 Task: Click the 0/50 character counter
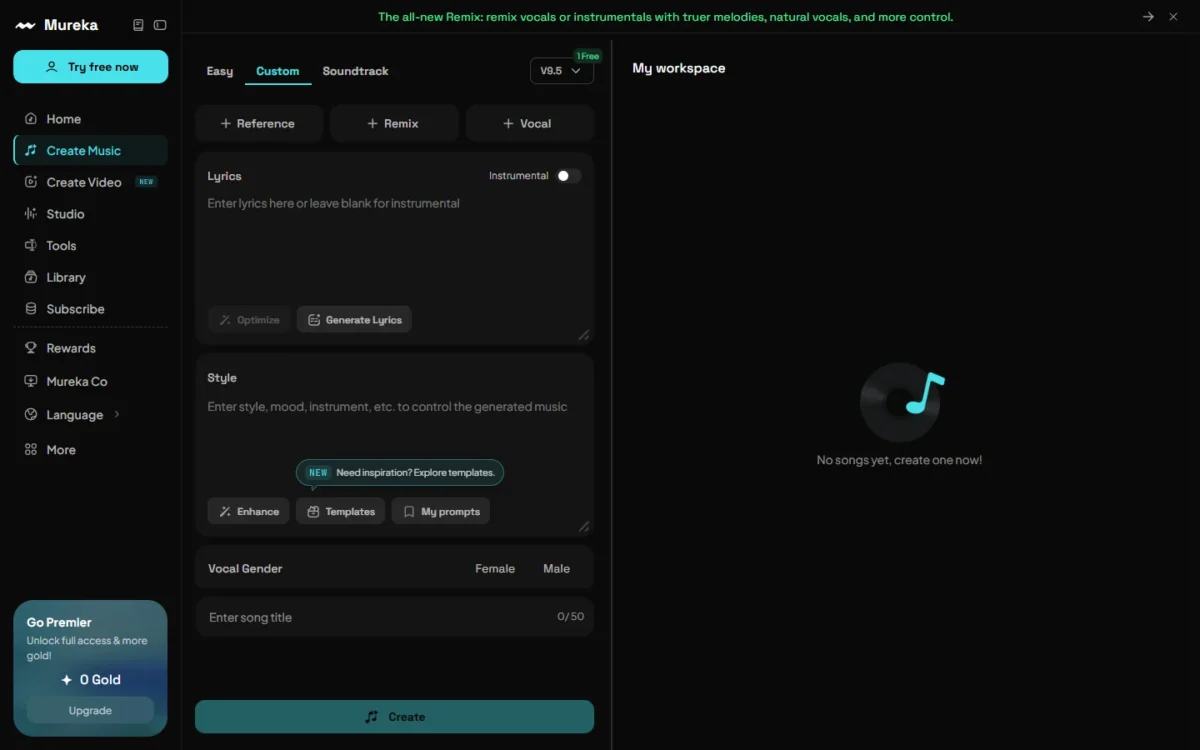(570, 617)
